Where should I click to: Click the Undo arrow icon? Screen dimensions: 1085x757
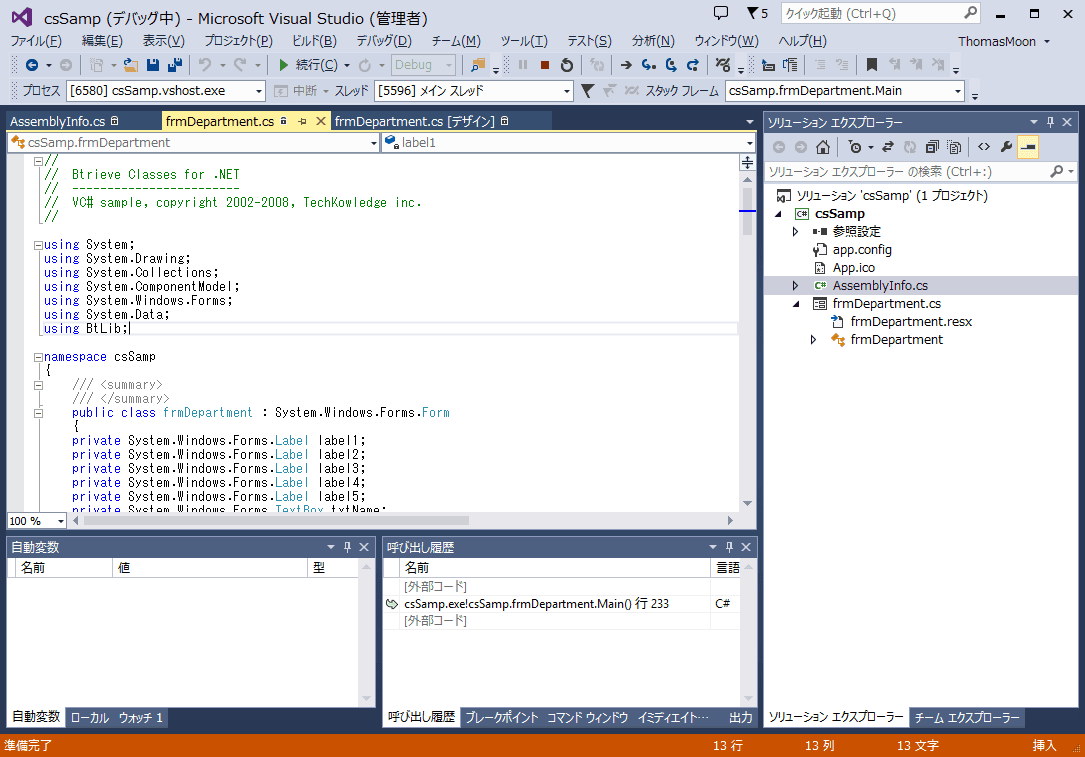tap(205, 65)
